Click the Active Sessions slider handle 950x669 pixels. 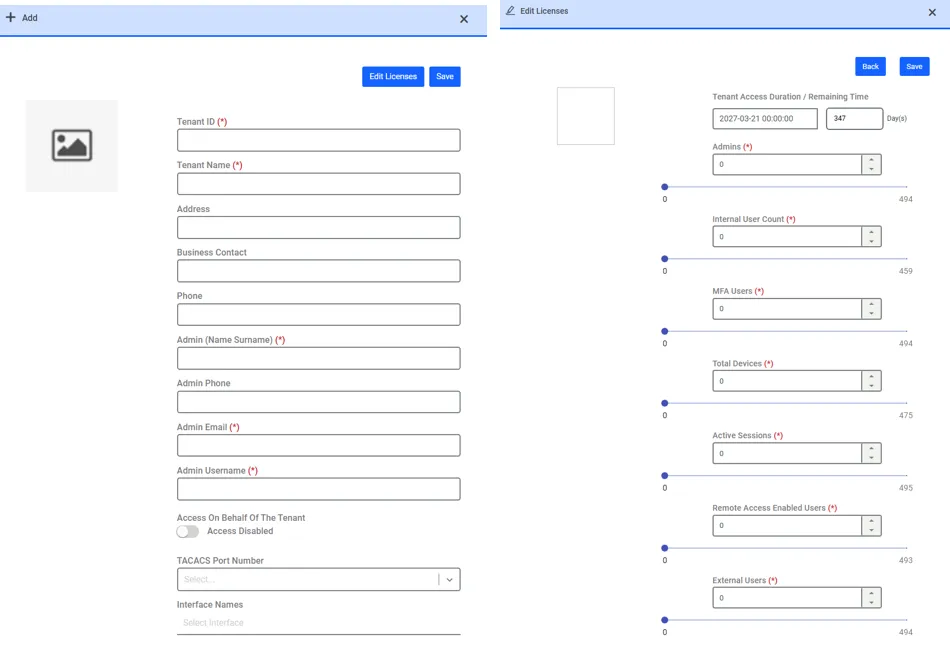click(x=665, y=476)
